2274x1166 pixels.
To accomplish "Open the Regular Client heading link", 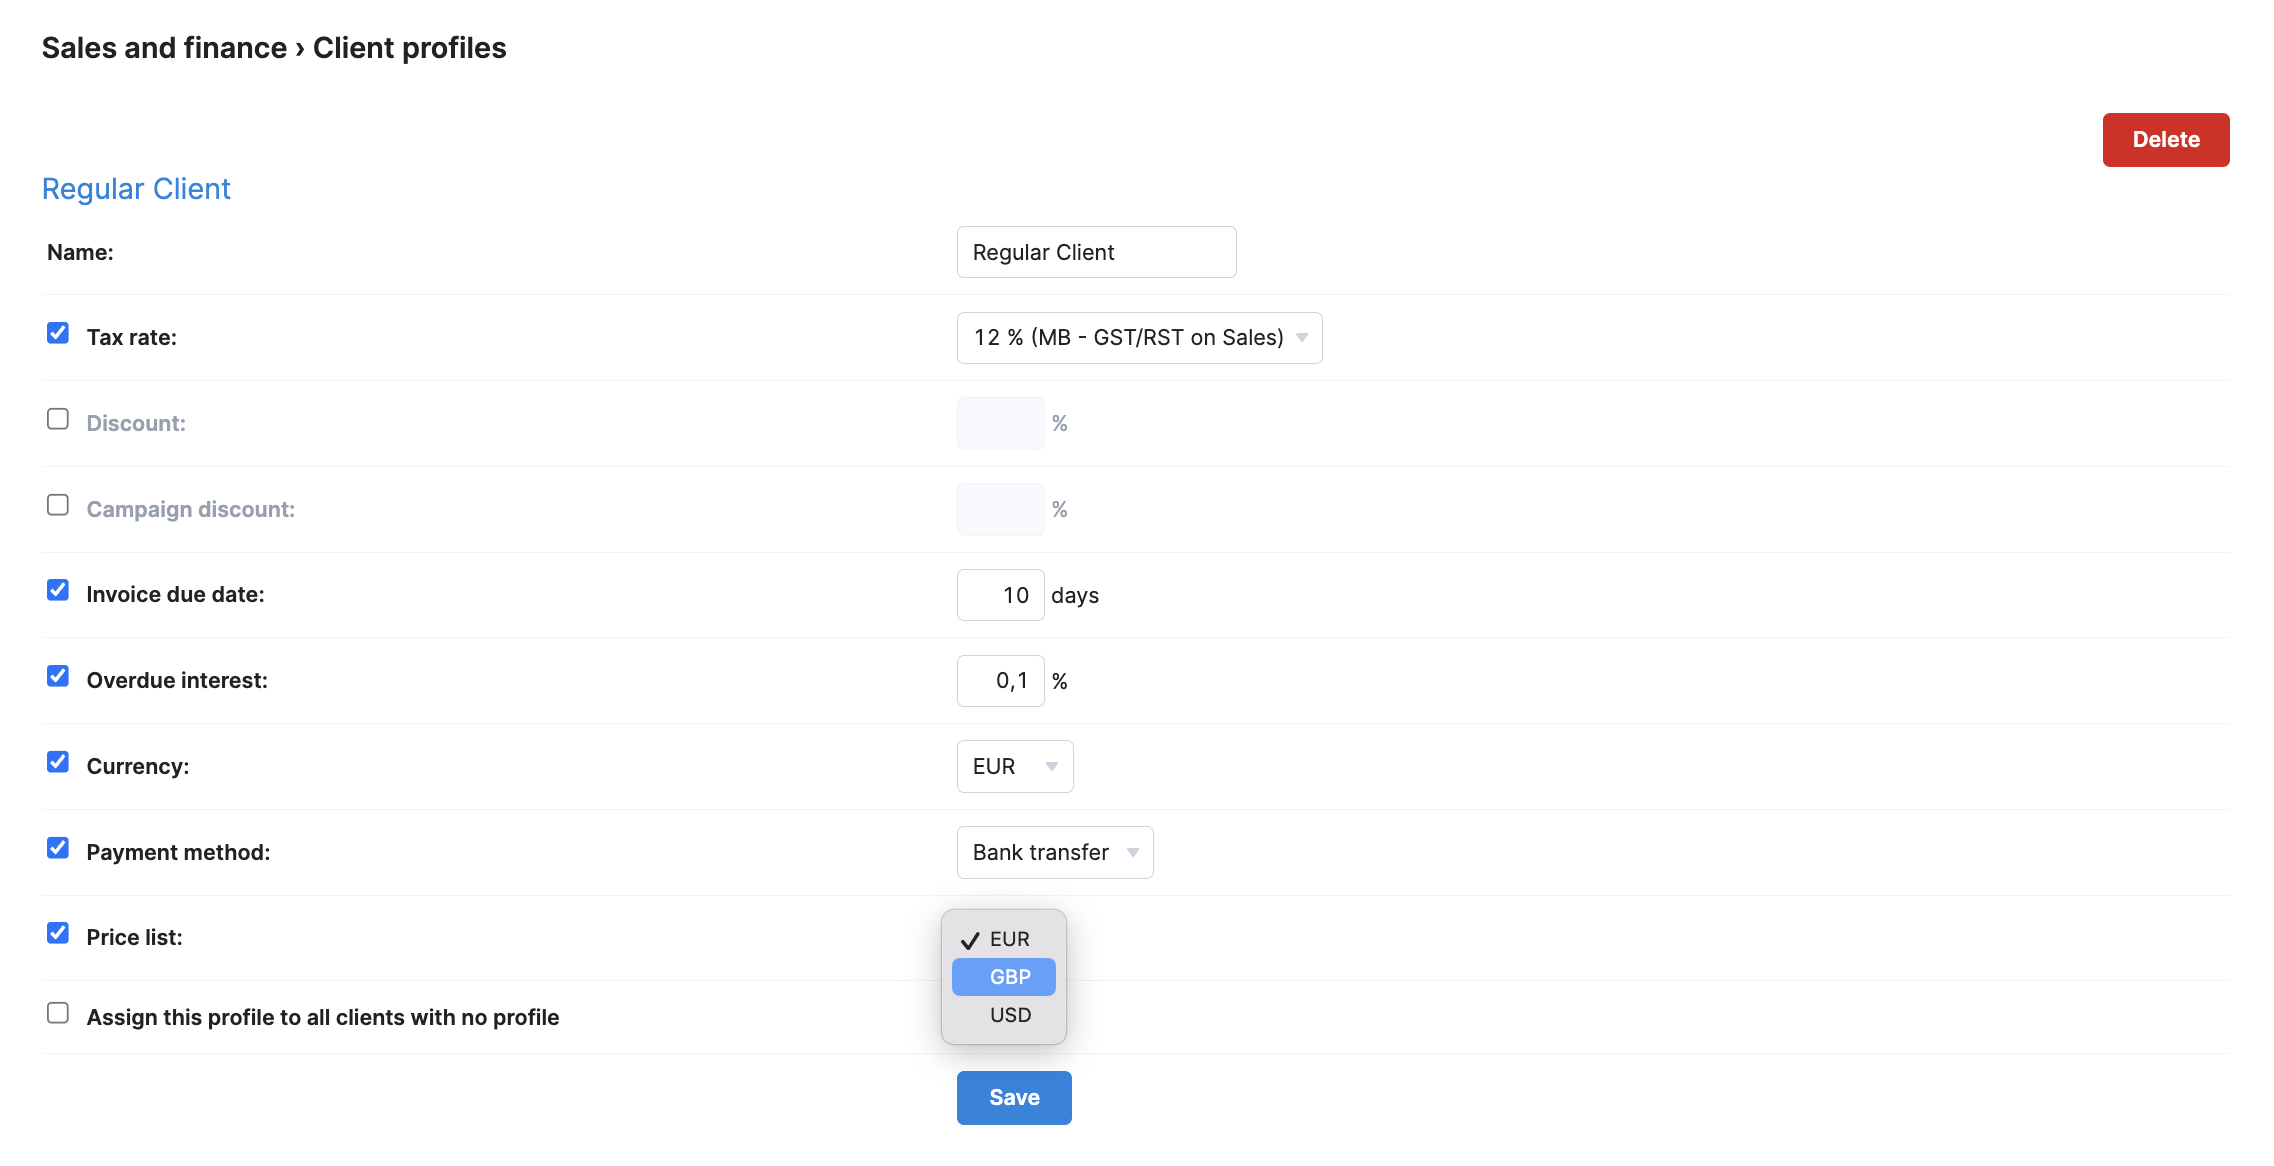I will coord(136,189).
